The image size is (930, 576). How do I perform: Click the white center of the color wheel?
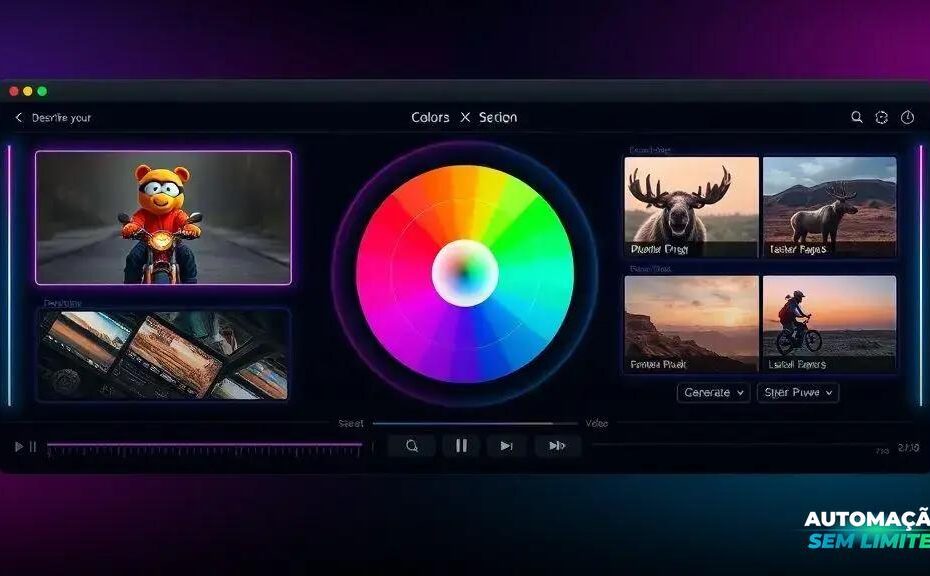pos(465,273)
